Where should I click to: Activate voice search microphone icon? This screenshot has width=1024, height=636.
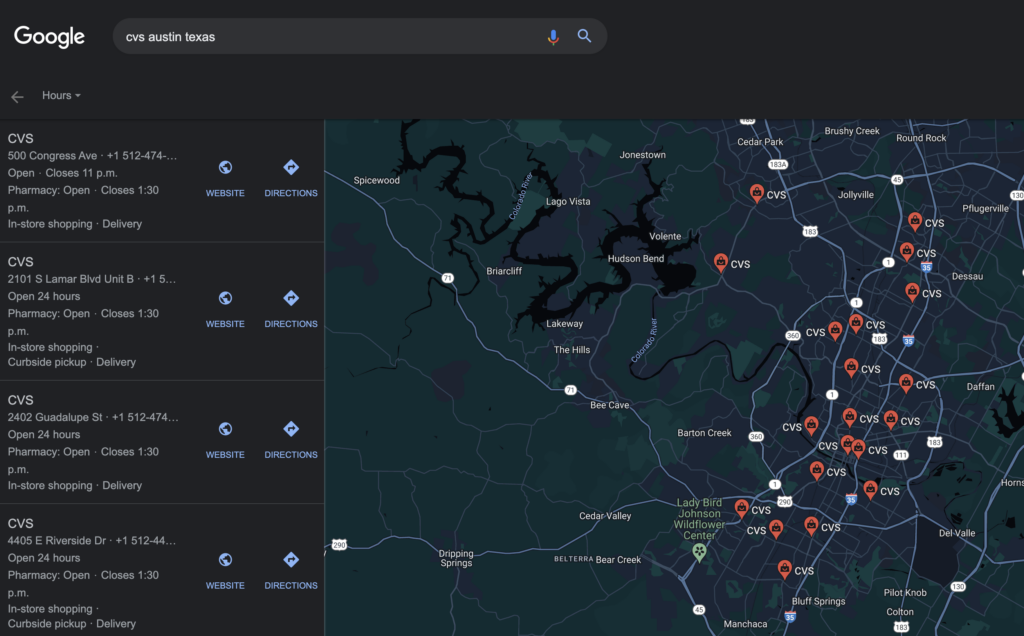click(x=553, y=37)
